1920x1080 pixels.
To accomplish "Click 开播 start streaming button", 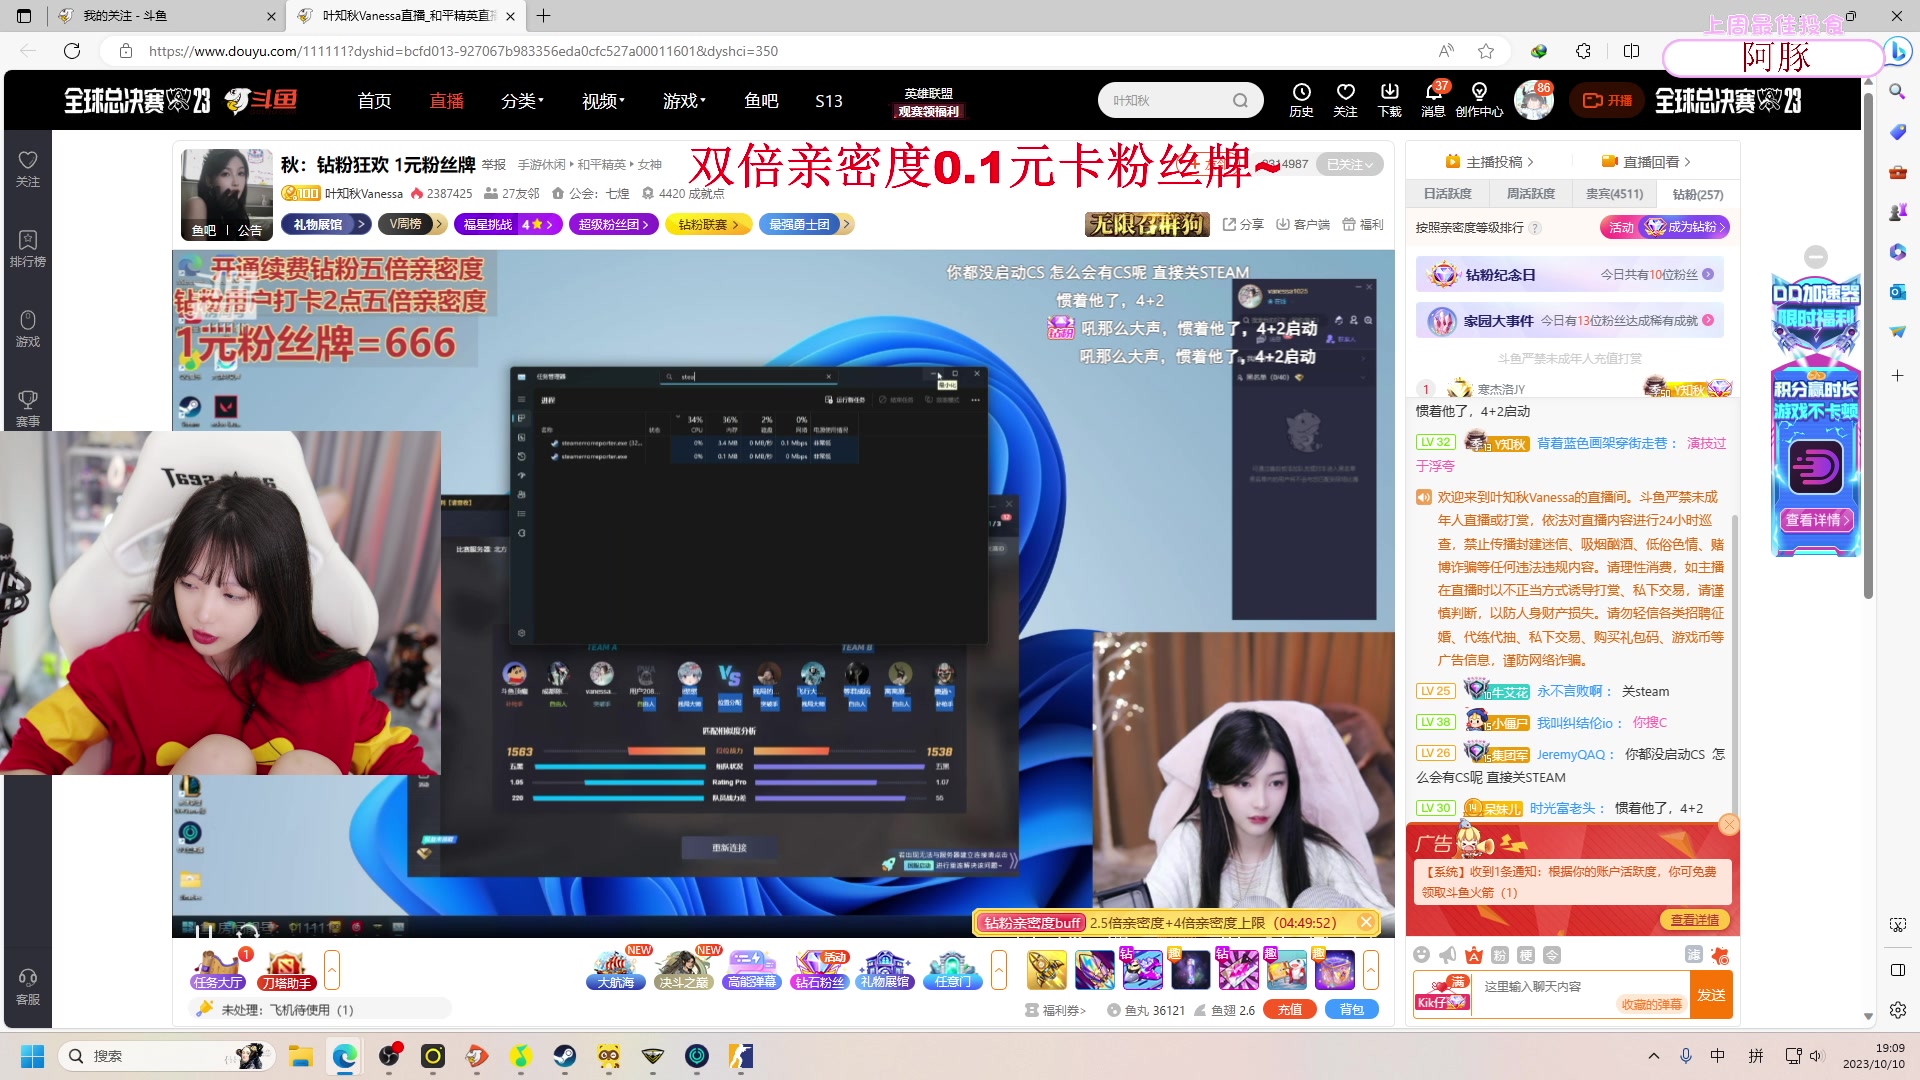I will pyautogui.click(x=1607, y=100).
